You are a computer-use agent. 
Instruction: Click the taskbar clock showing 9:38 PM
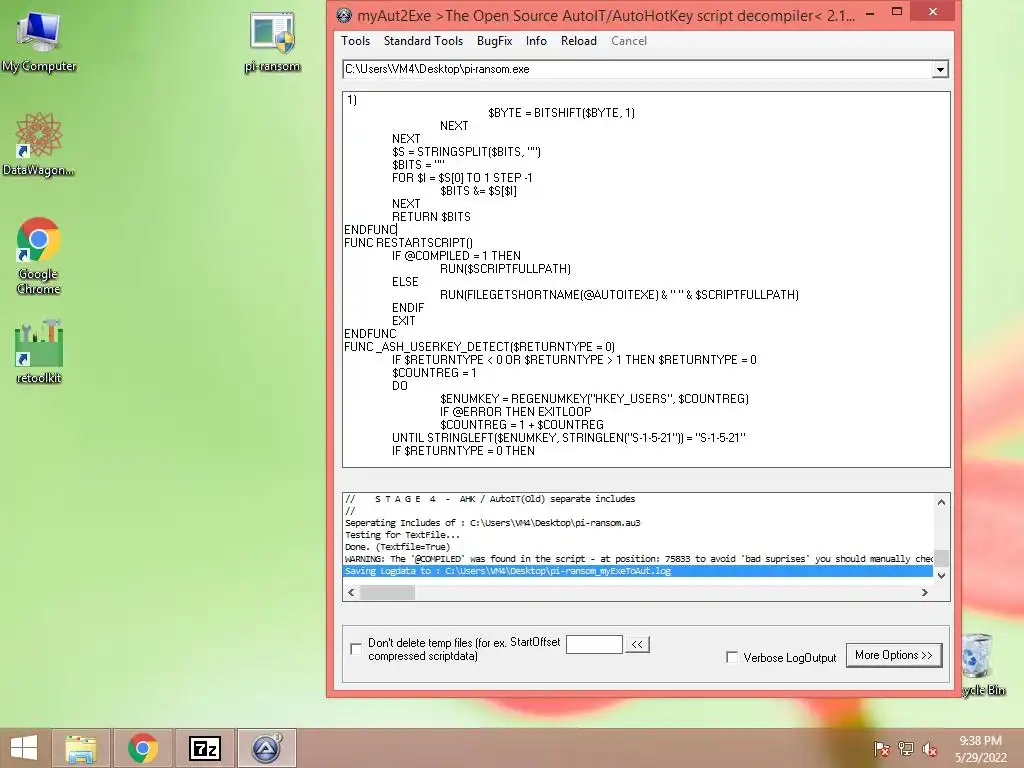click(x=980, y=749)
